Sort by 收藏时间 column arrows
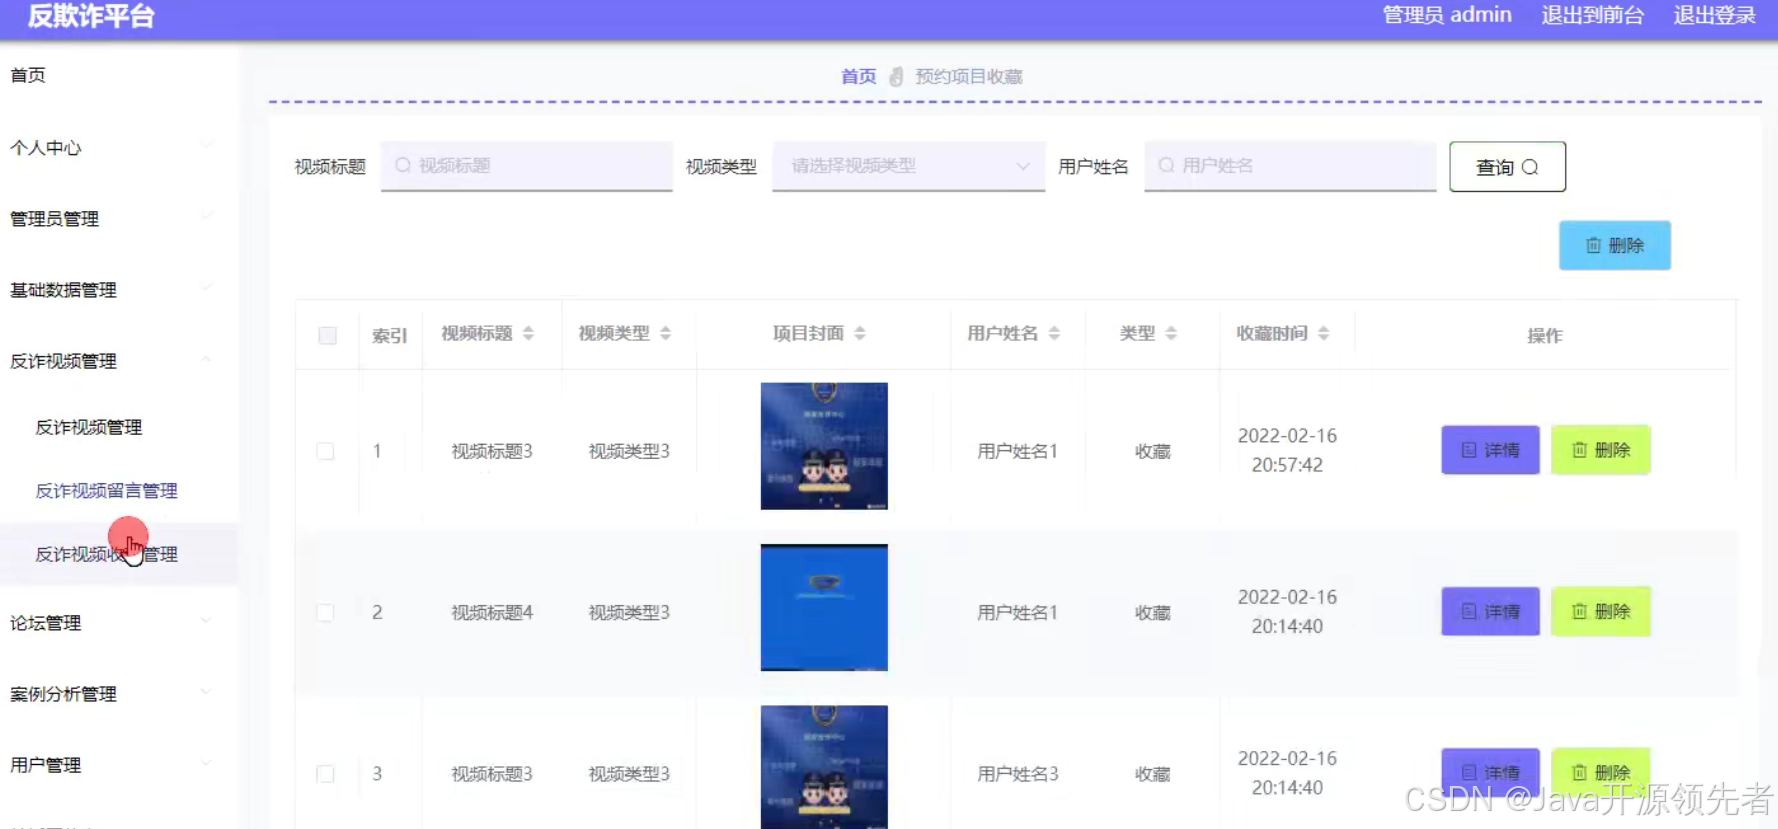Image resolution: width=1778 pixels, height=829 pixels. pos(1323,334)
